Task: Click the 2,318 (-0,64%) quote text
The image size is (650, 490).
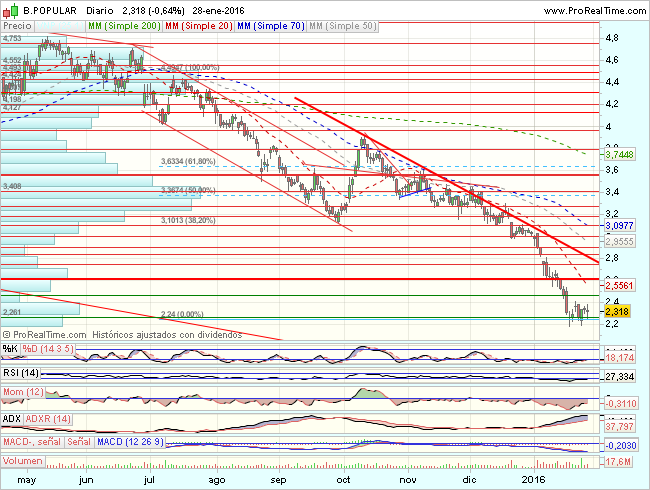Action: tap(154, 11)
